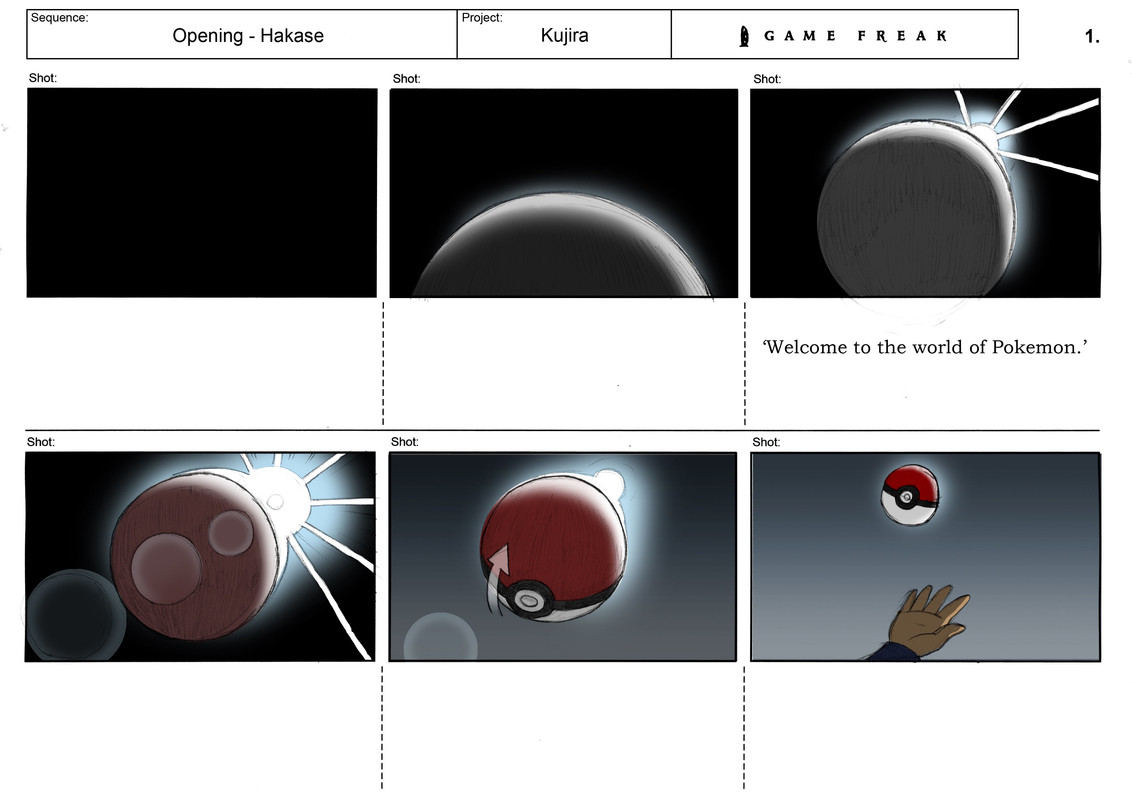Screen dimensions: 1132x800
Task: Click the "Sequence:" label
Action: 59,17
